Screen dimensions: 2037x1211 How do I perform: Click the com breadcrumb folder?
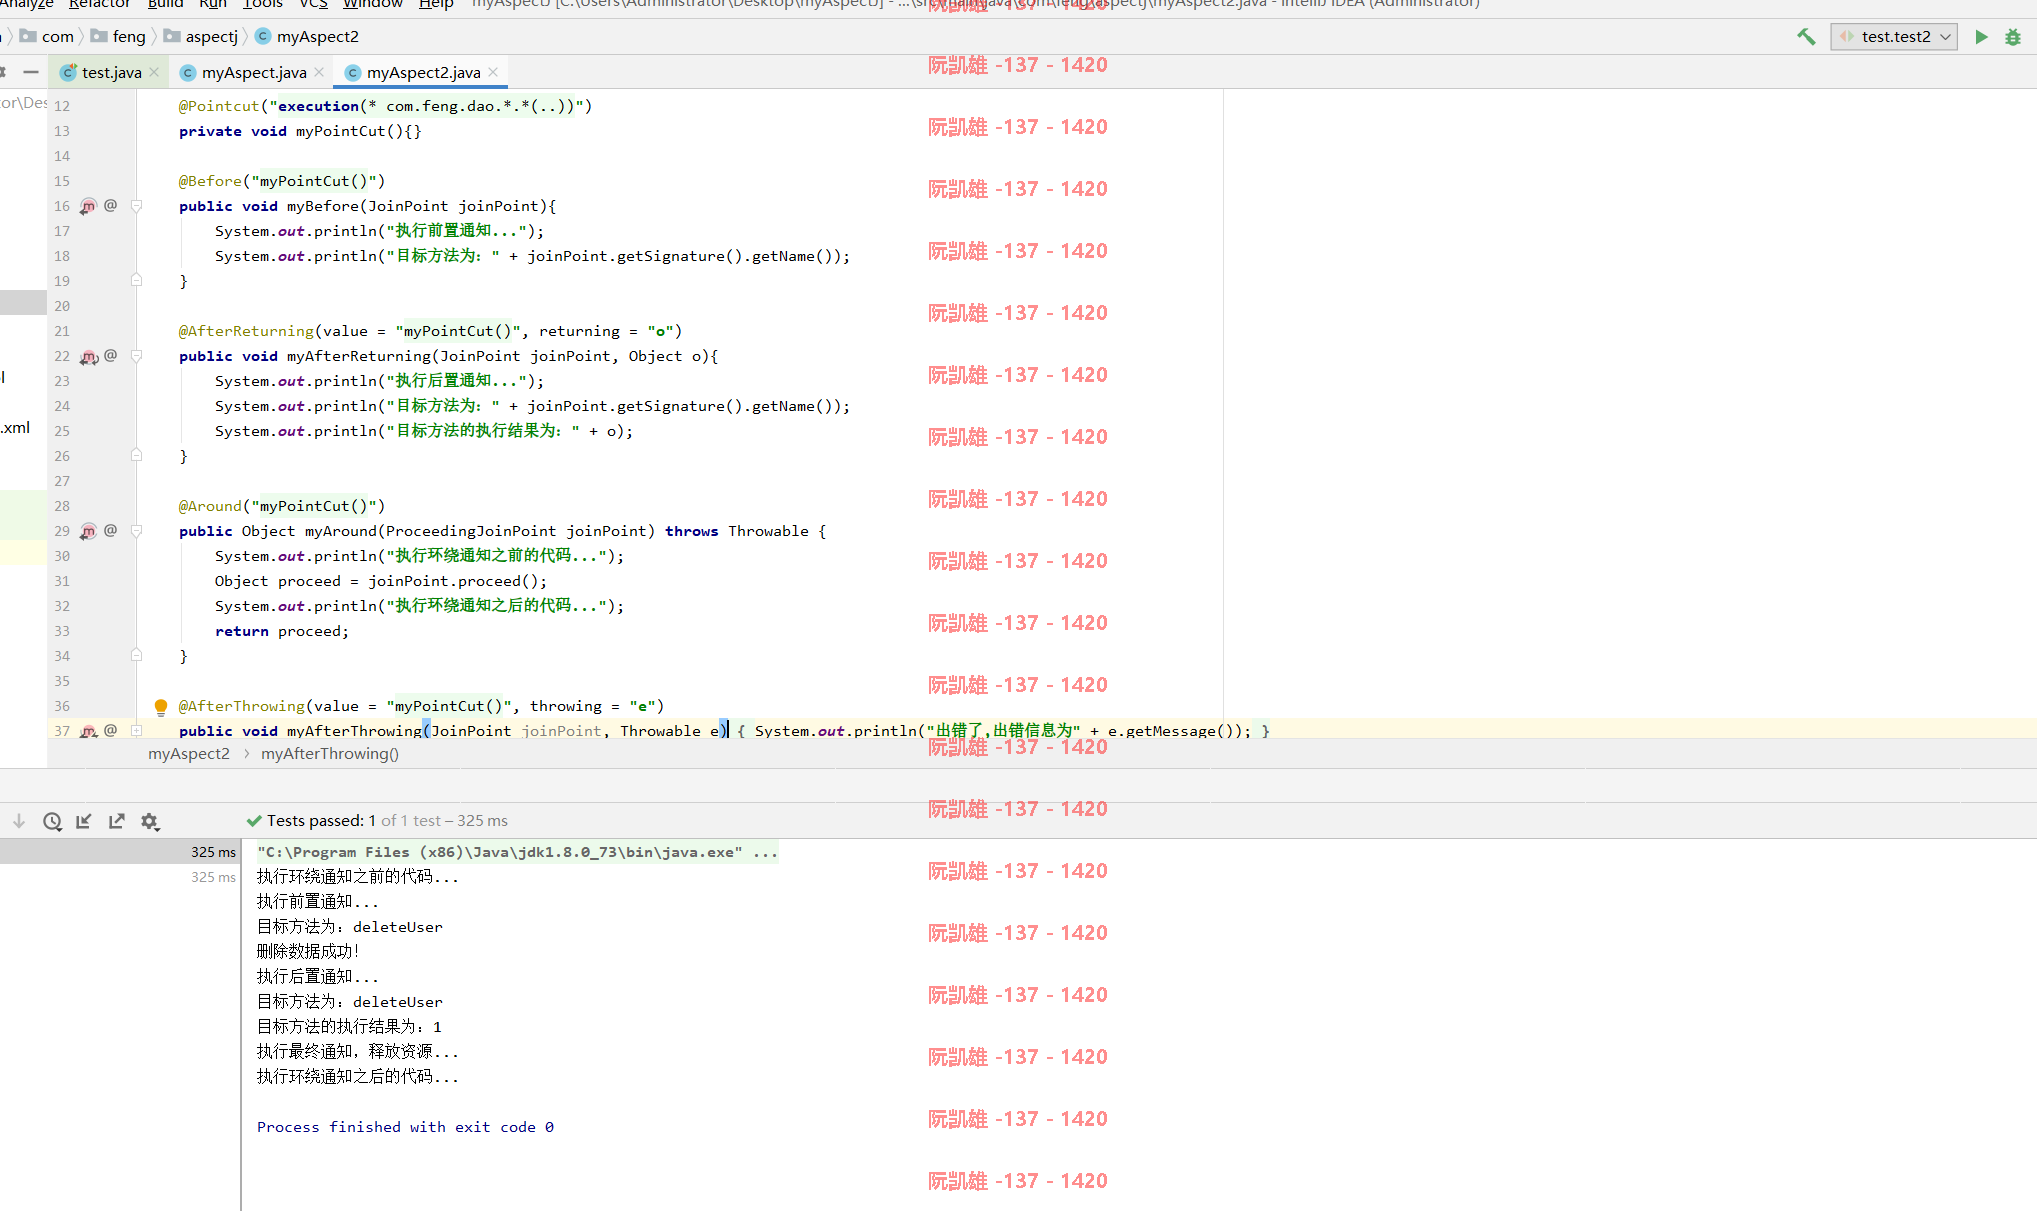[x=47, y=37]
